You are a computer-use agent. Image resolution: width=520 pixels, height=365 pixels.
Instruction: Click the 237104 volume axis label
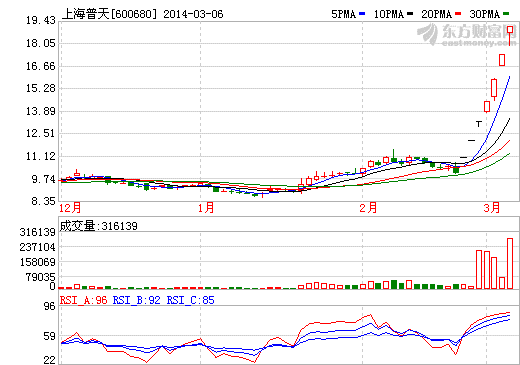coord(37,247)
